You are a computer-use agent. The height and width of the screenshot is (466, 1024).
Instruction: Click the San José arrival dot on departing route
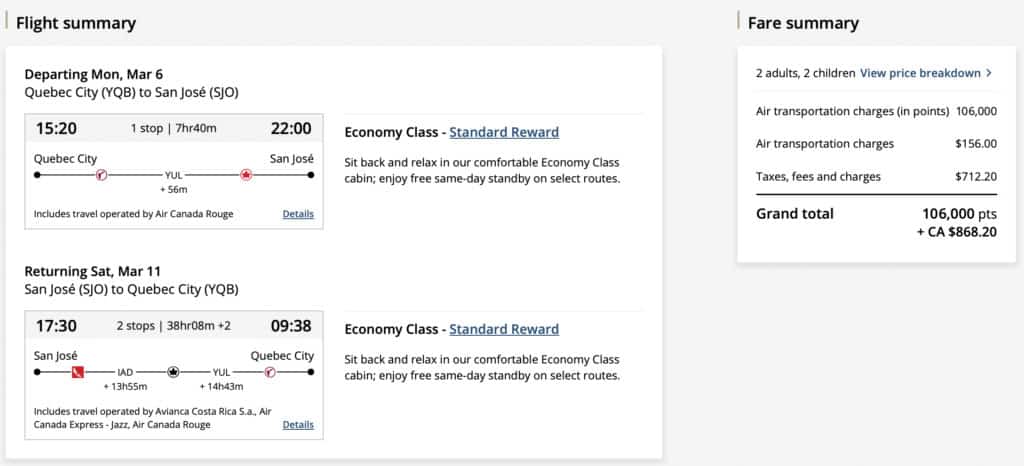click(x=311, y=175)
